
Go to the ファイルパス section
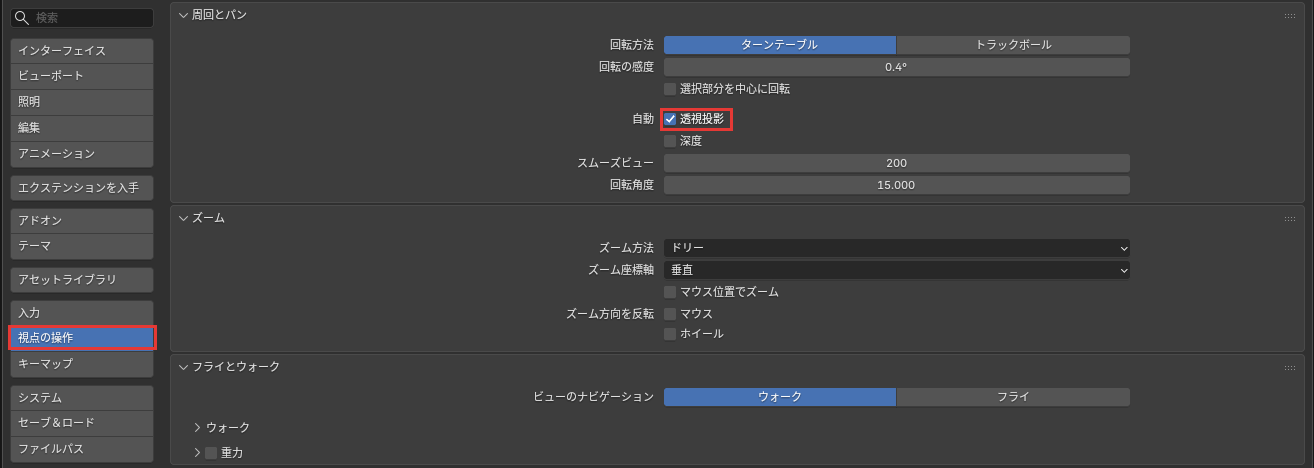82,449
